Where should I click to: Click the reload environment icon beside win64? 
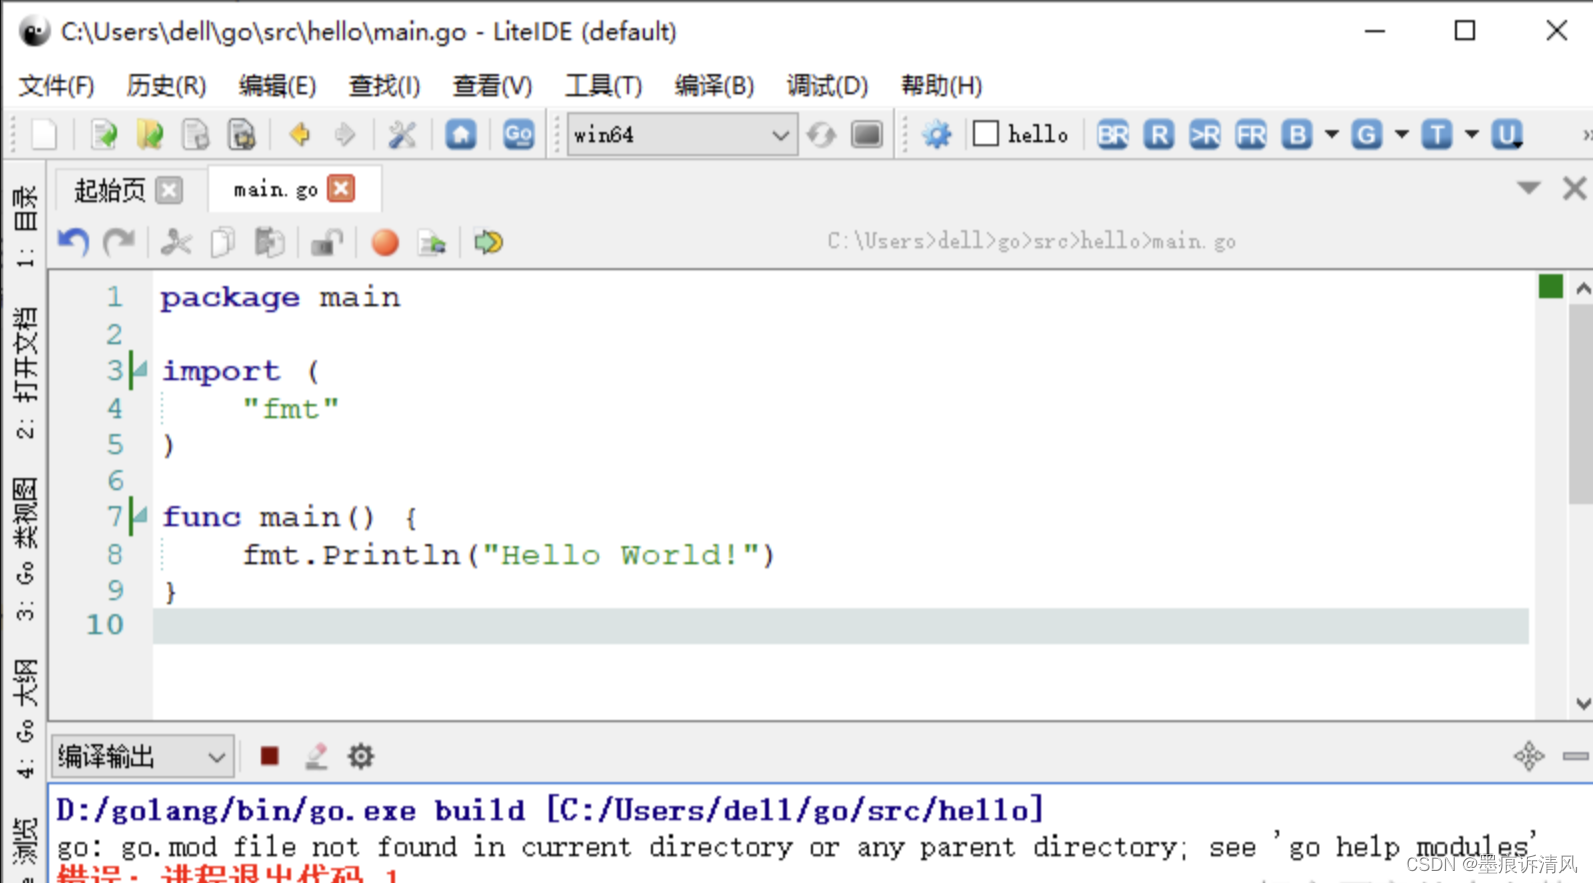tap(822, 134)
